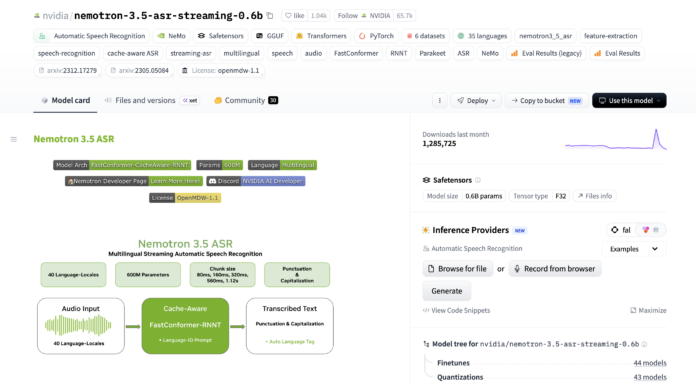Open the License OpenMDW-1.1 badge
Image resolution: width=696 pixels, height=385 pixels.
[185, 198]
